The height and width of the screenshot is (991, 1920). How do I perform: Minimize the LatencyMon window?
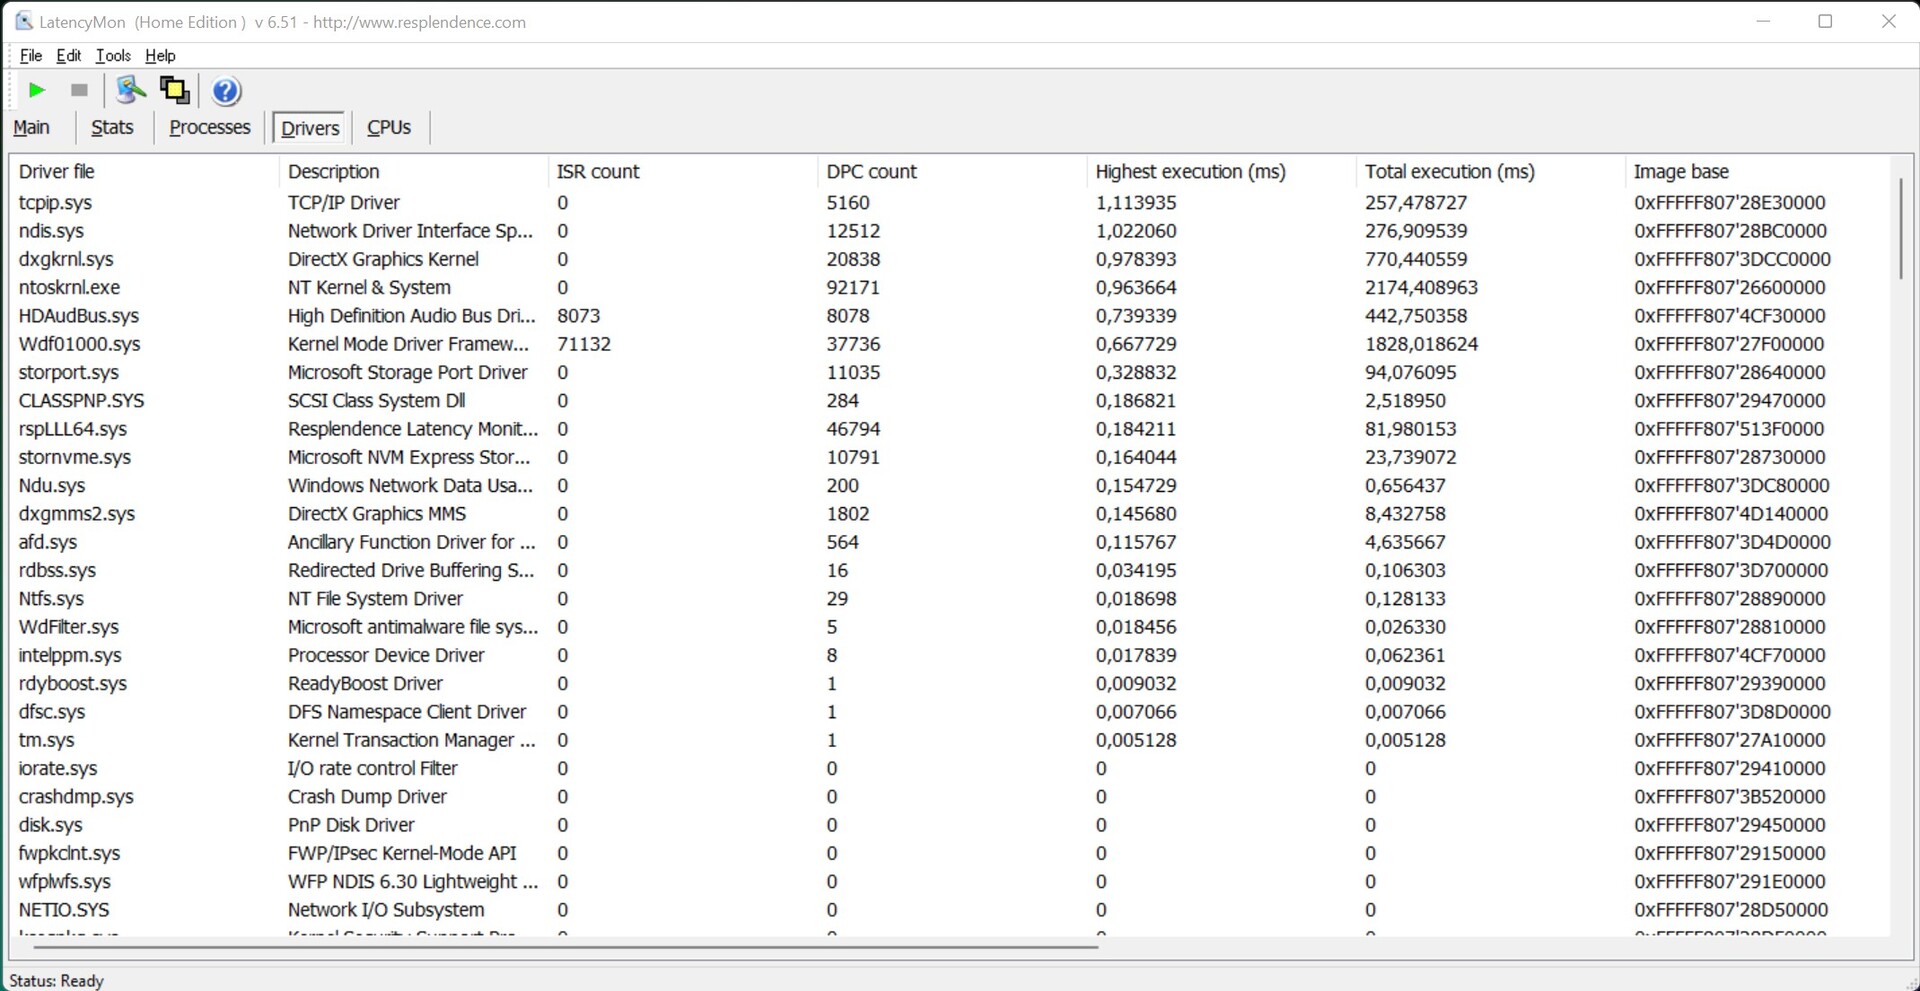pos(1763,21)
